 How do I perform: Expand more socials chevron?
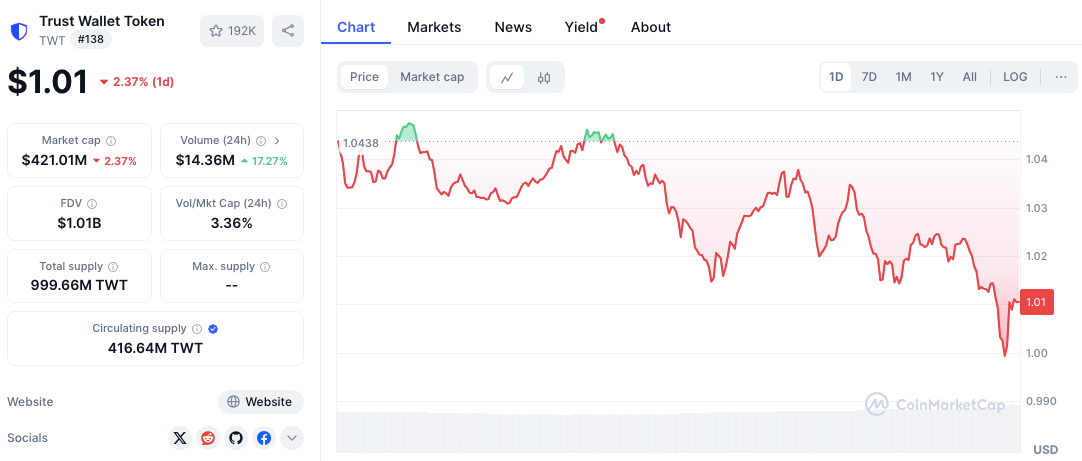pos(292,438)
